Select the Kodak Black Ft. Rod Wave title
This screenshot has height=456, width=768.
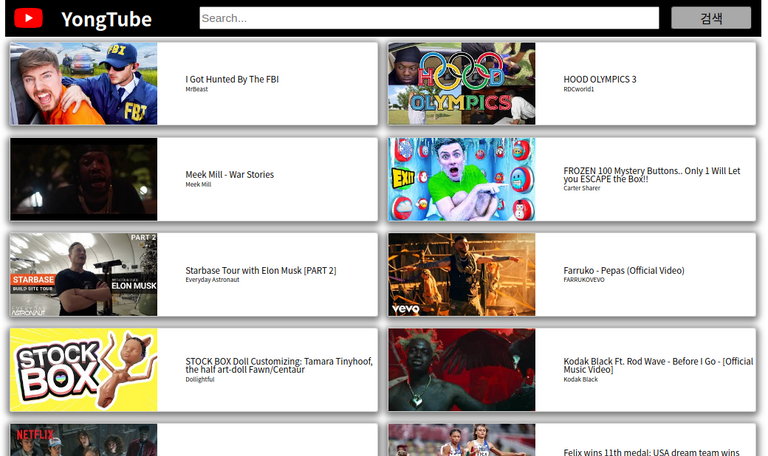[658, 365]
